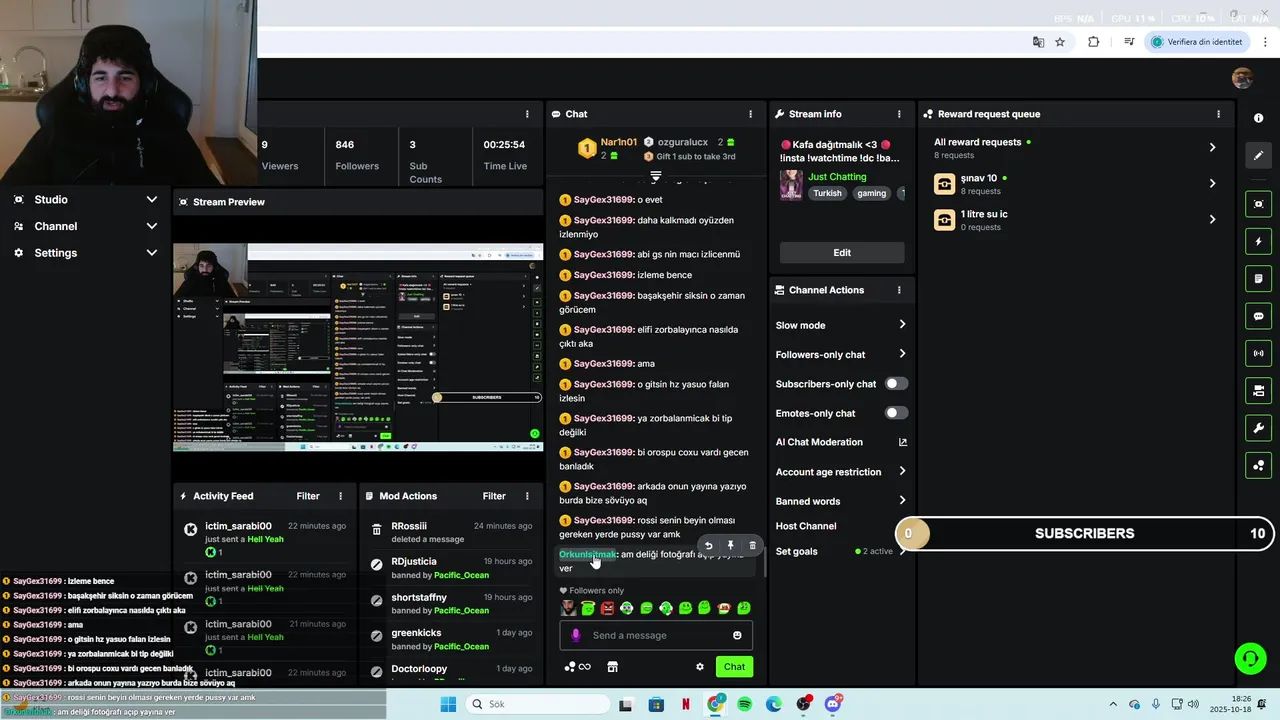Toggle Emotes-only chat switch

point(896,413)
